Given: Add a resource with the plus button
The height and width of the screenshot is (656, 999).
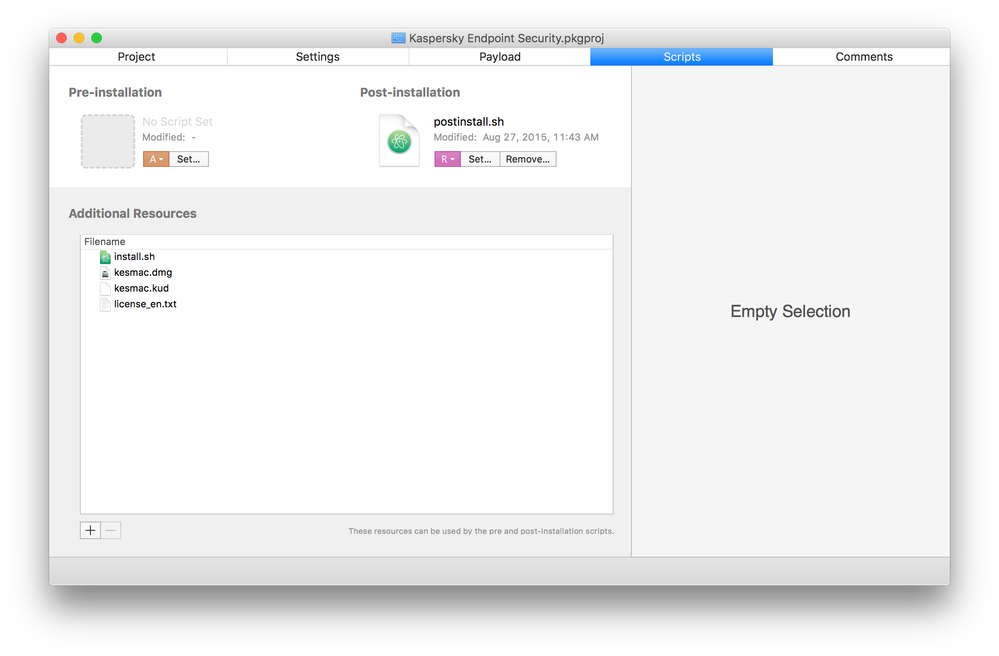Looking at the screenshot, I should click(x=90, y=531).
